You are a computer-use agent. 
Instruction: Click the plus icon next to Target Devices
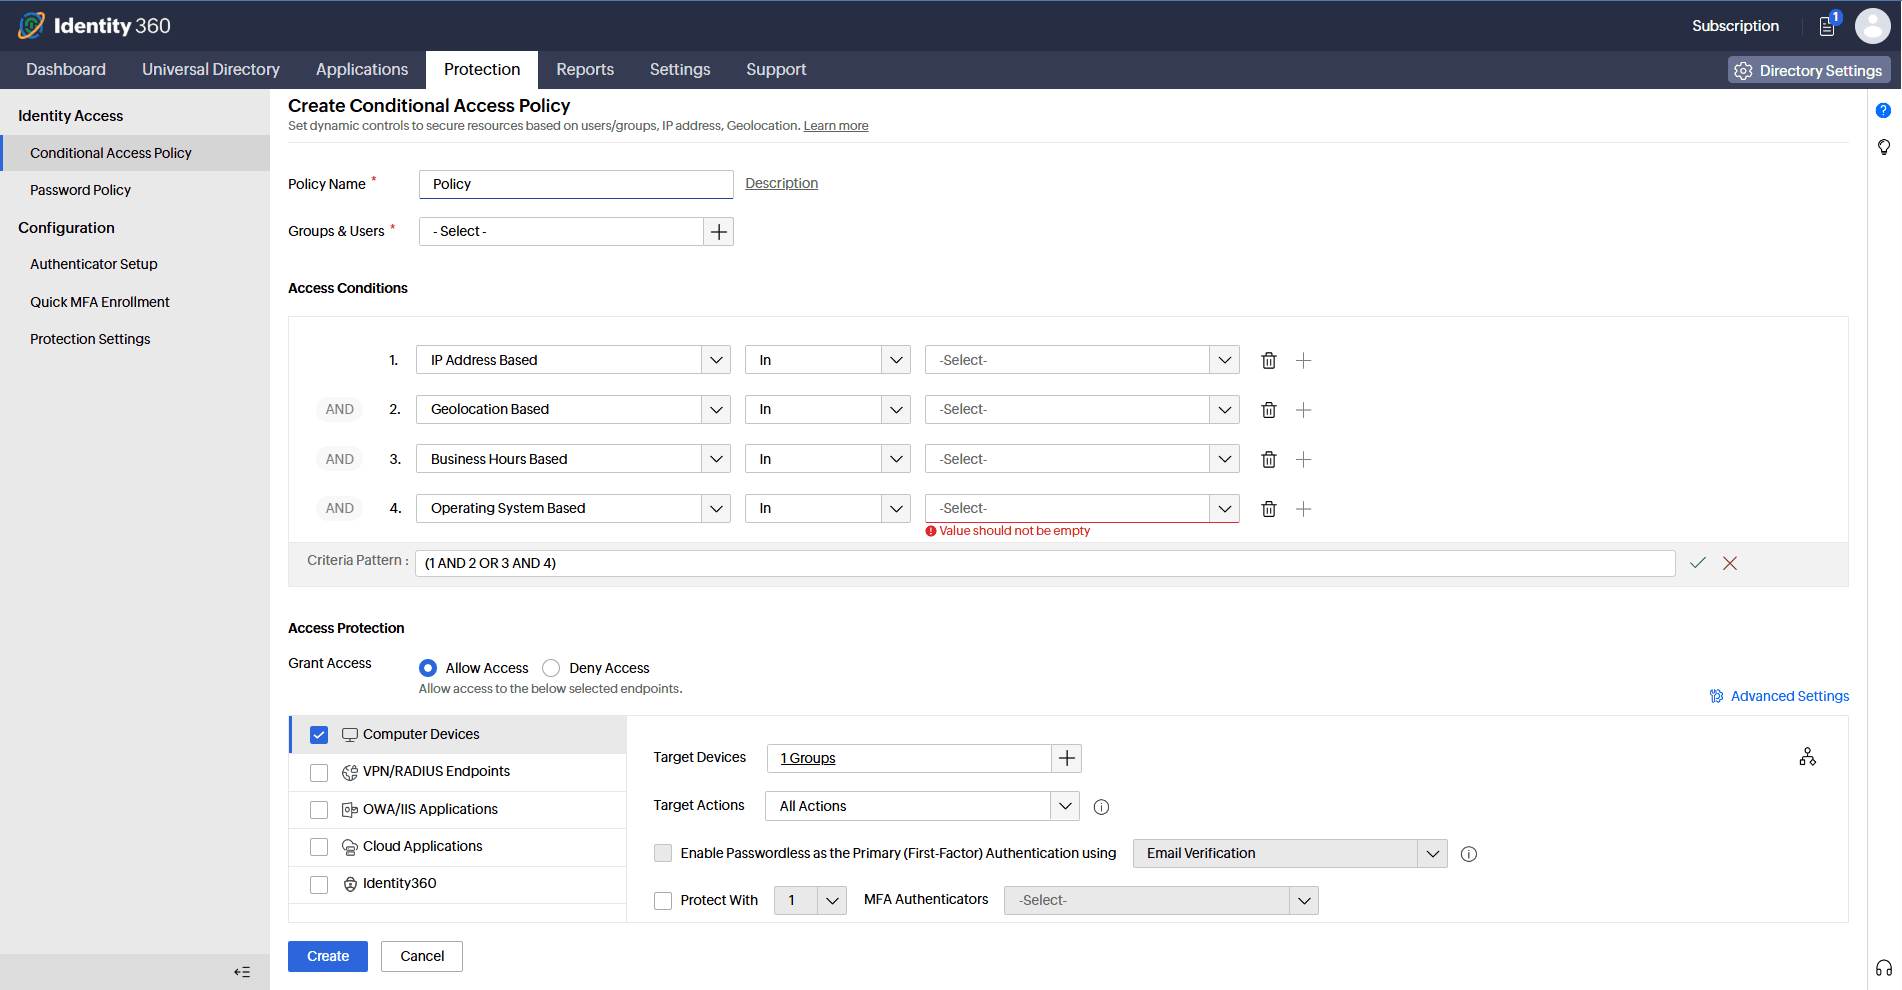pyautogui.click(x=1067, y=758)
